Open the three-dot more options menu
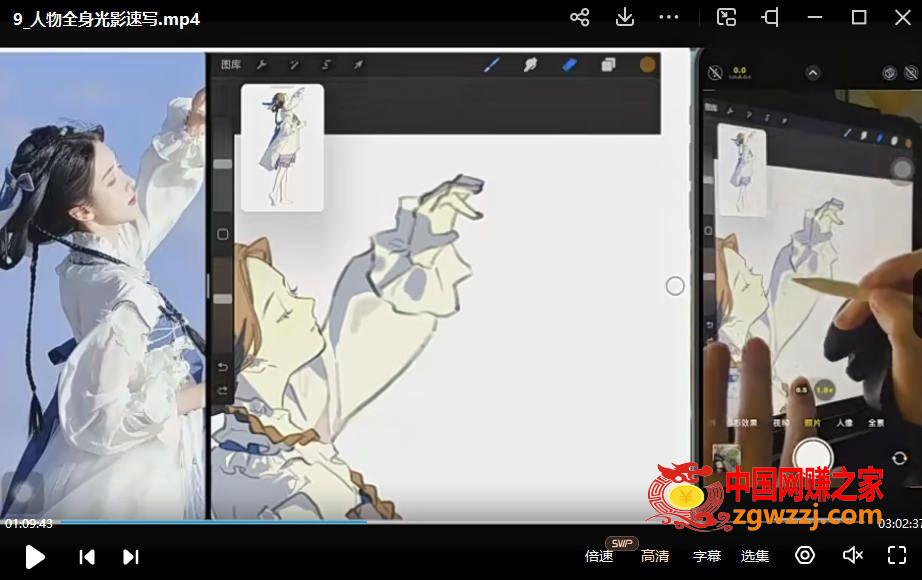922x580 pixels. pyautogui.click(x=669, y=17)
